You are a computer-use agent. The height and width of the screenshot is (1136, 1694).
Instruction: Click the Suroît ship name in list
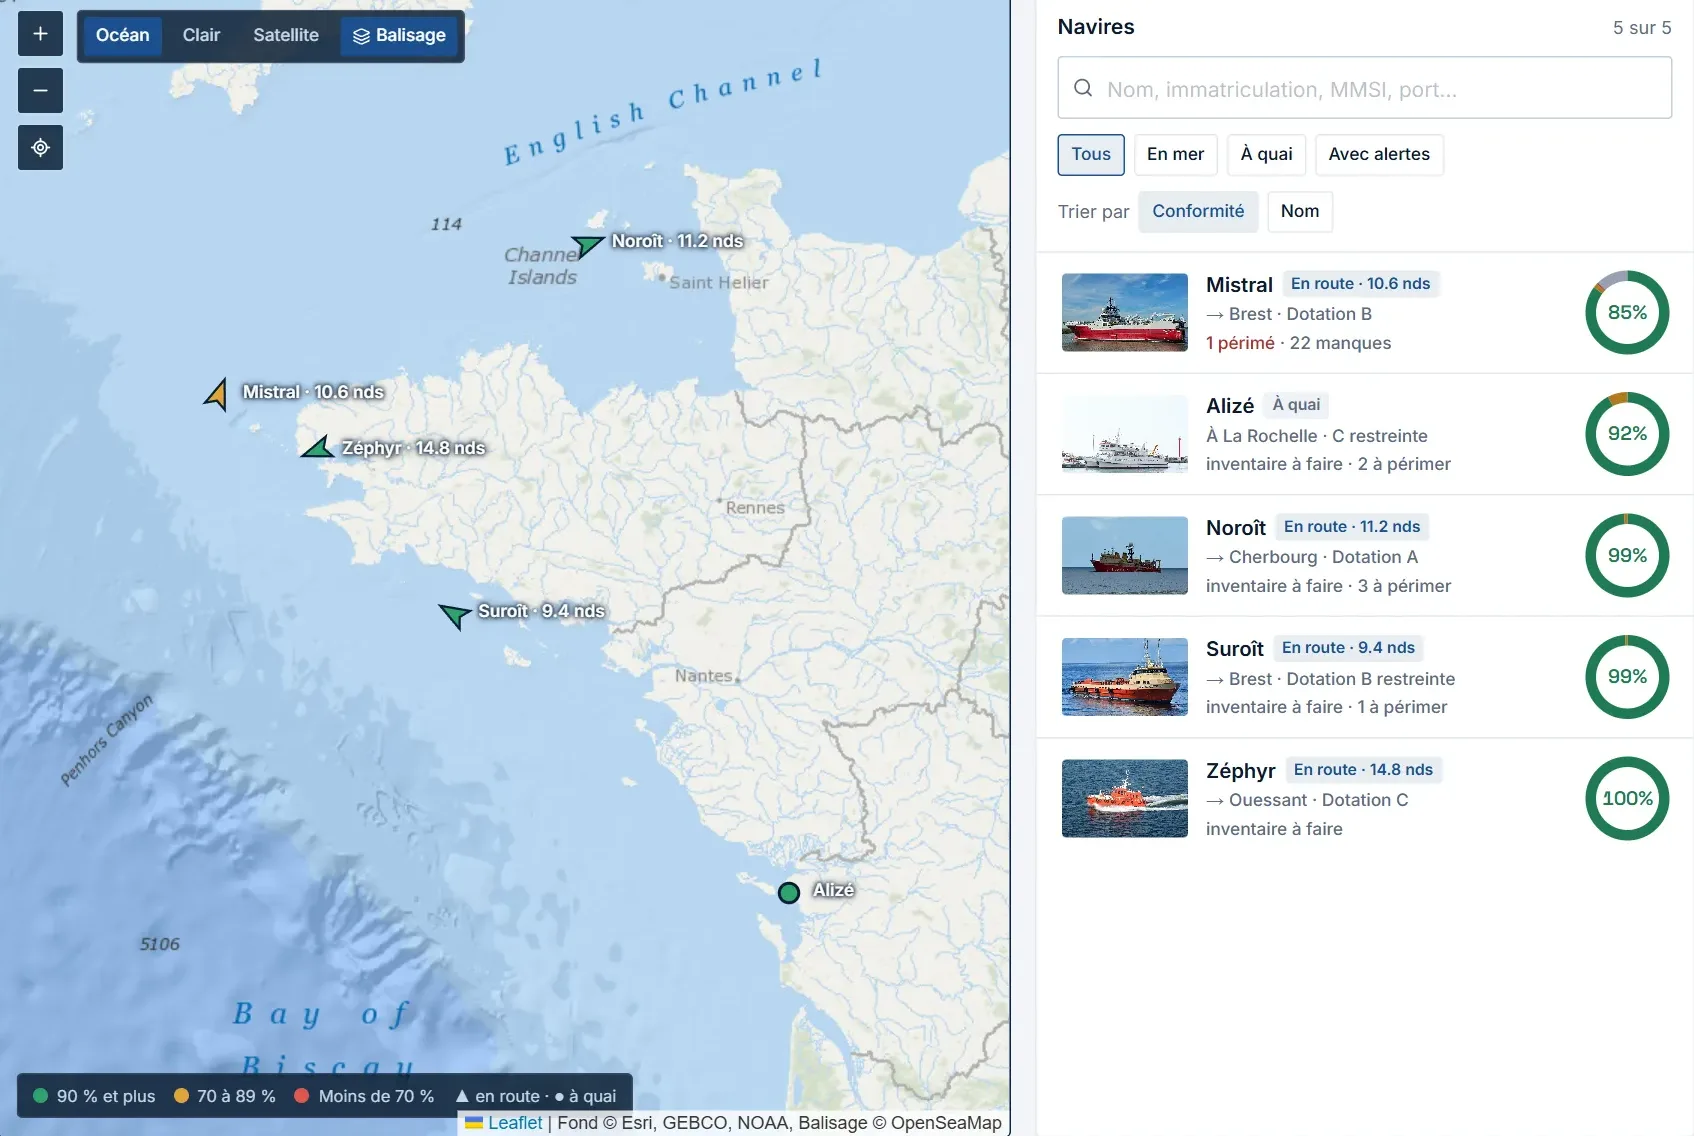(x=1235, y=649)
